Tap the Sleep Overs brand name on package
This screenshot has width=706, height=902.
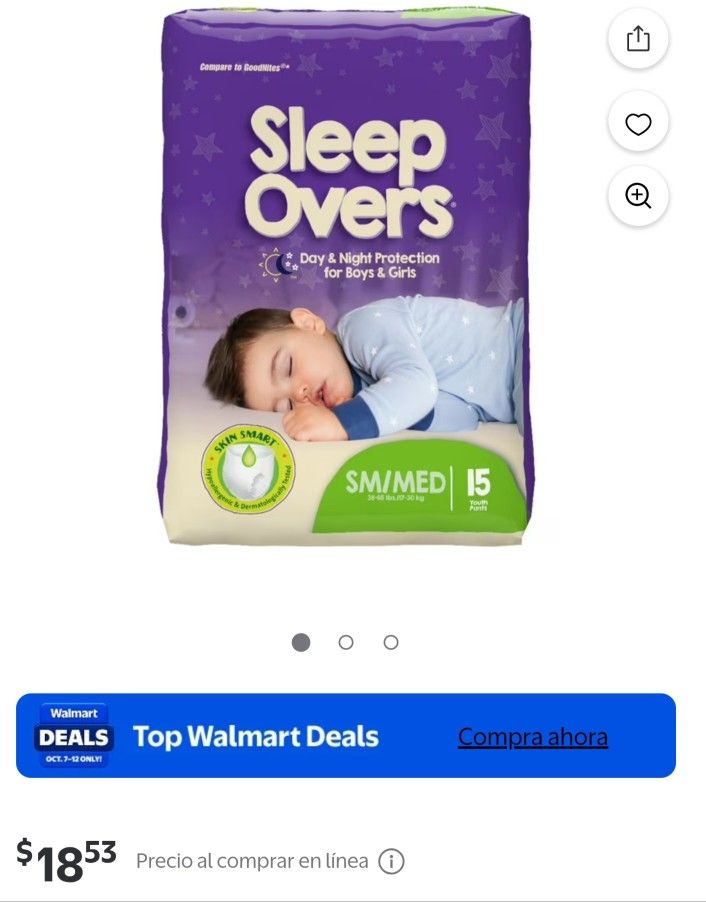[349, 172]
